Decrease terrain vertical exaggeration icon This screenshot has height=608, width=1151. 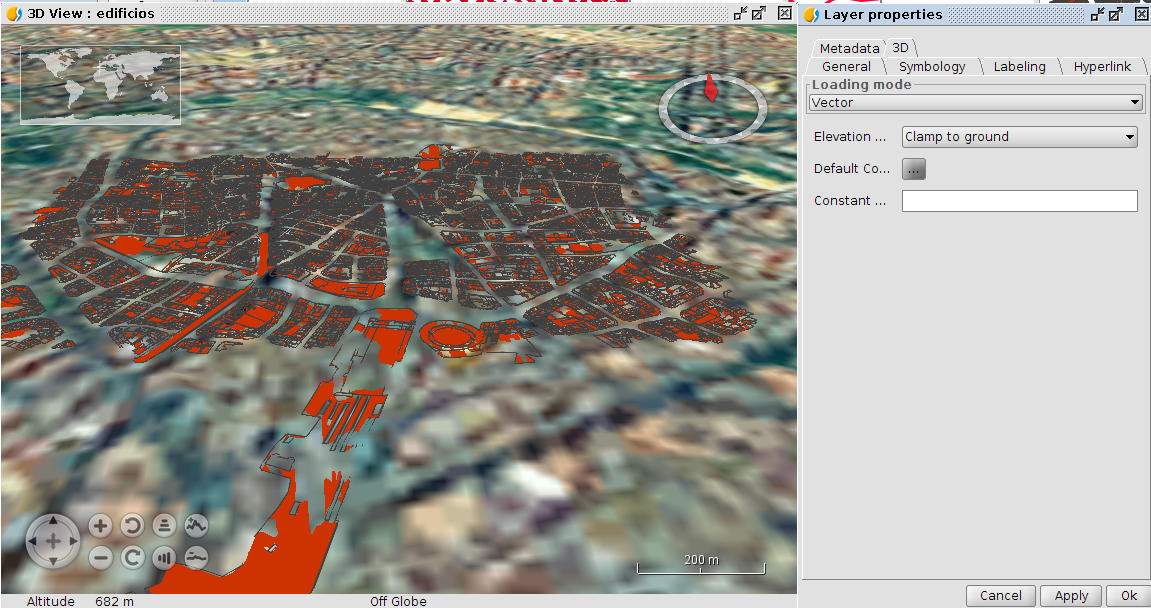[196, 558]
